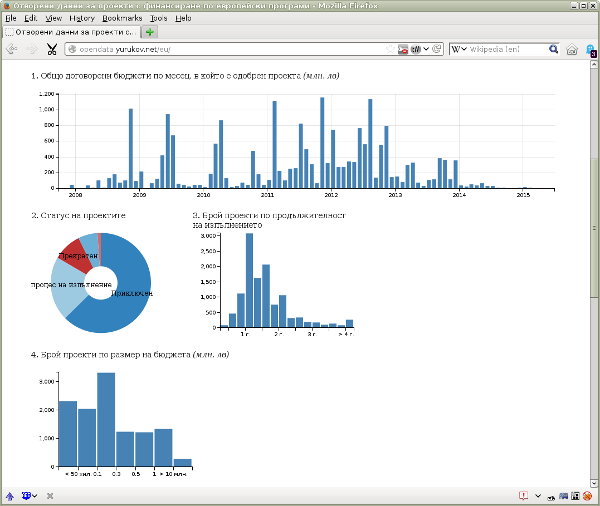Start search with the magnifying glass icon
Screen dimensions: 600x506
coord(553,49)
